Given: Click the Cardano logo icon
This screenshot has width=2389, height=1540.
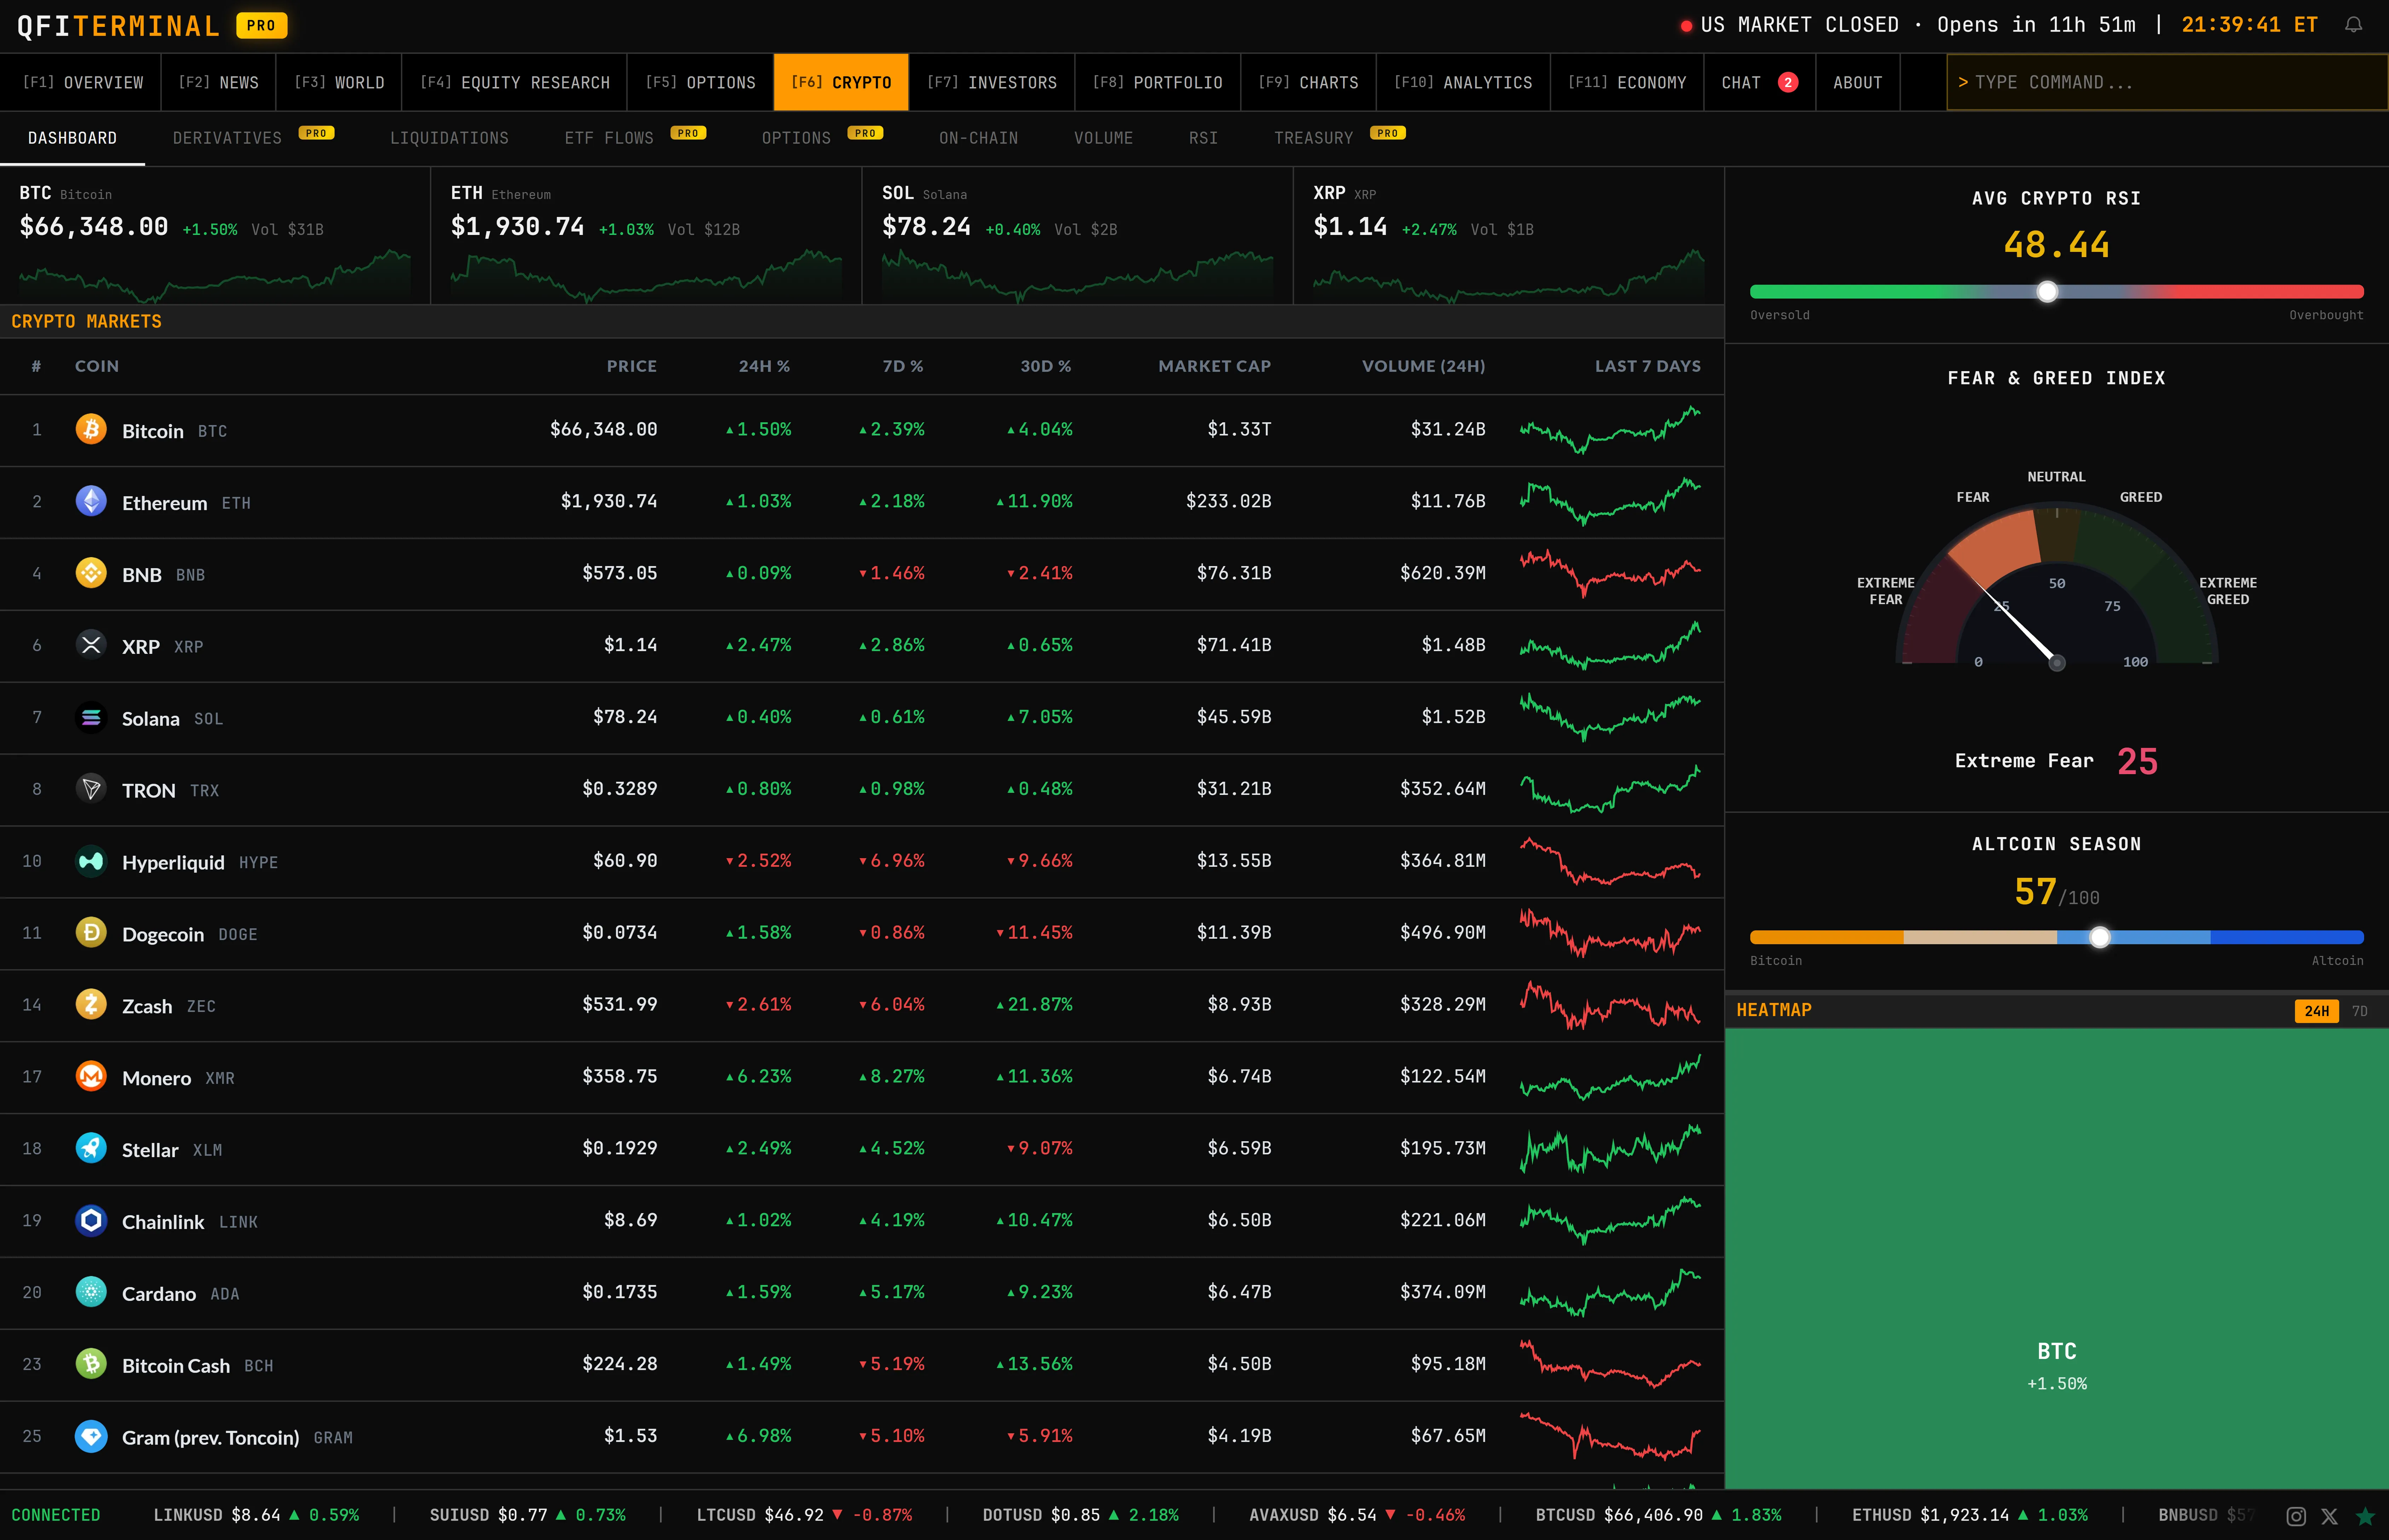Looking at the screenshot, I should point(91,1292).
